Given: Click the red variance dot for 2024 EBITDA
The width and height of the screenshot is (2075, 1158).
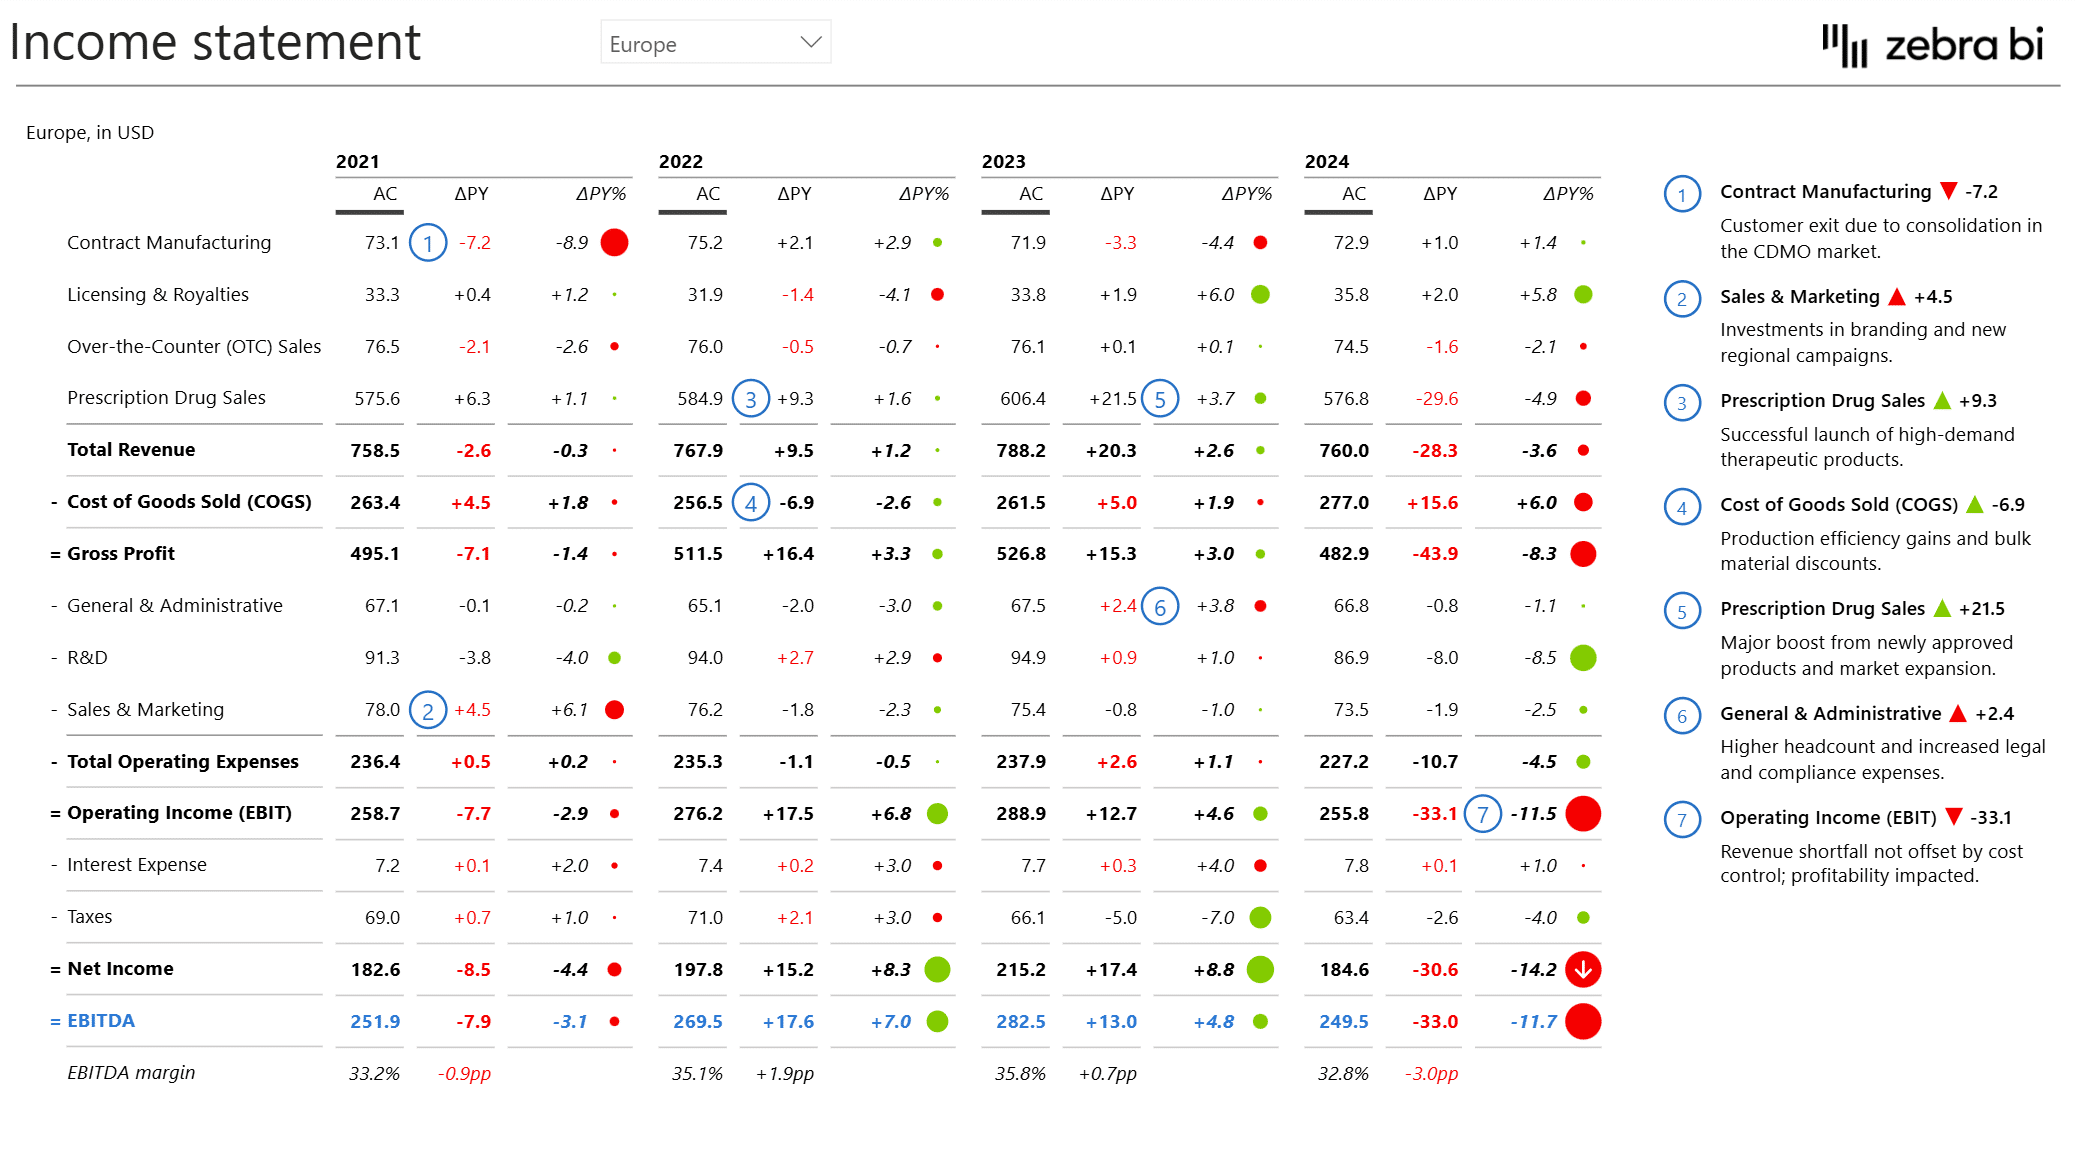Looking at the screenshot, I should tap(1583, 1021).
